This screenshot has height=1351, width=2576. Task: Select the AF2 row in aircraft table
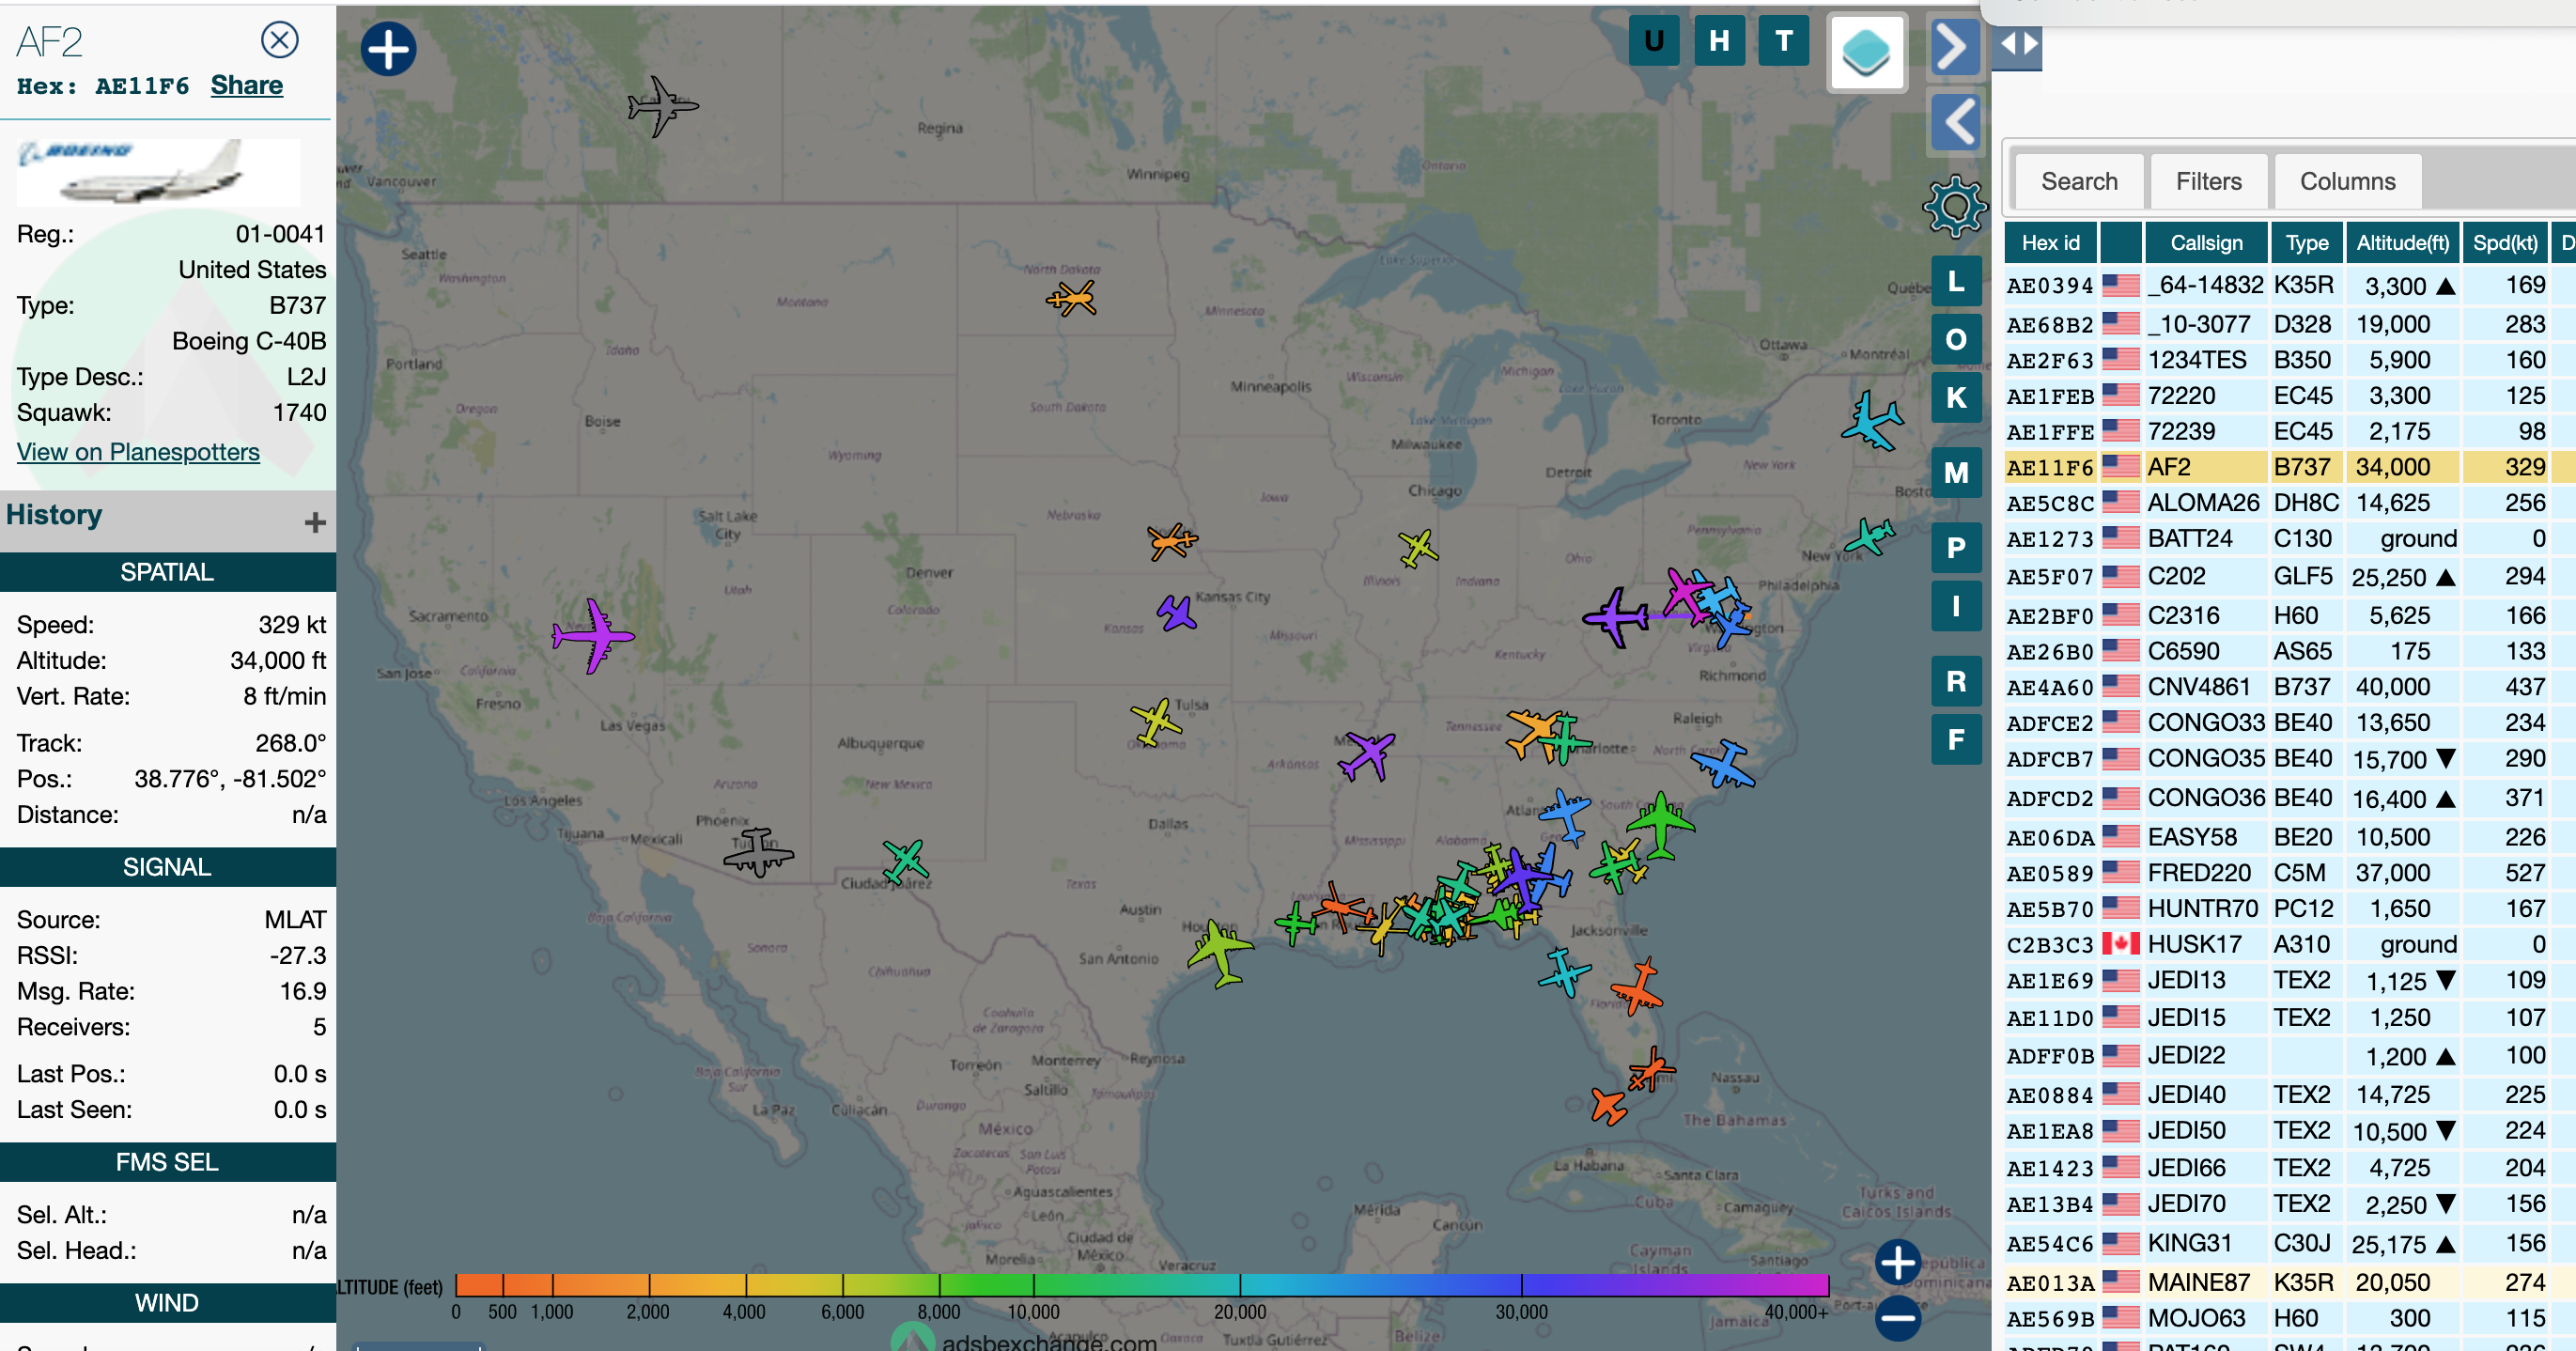point(2289,467)
